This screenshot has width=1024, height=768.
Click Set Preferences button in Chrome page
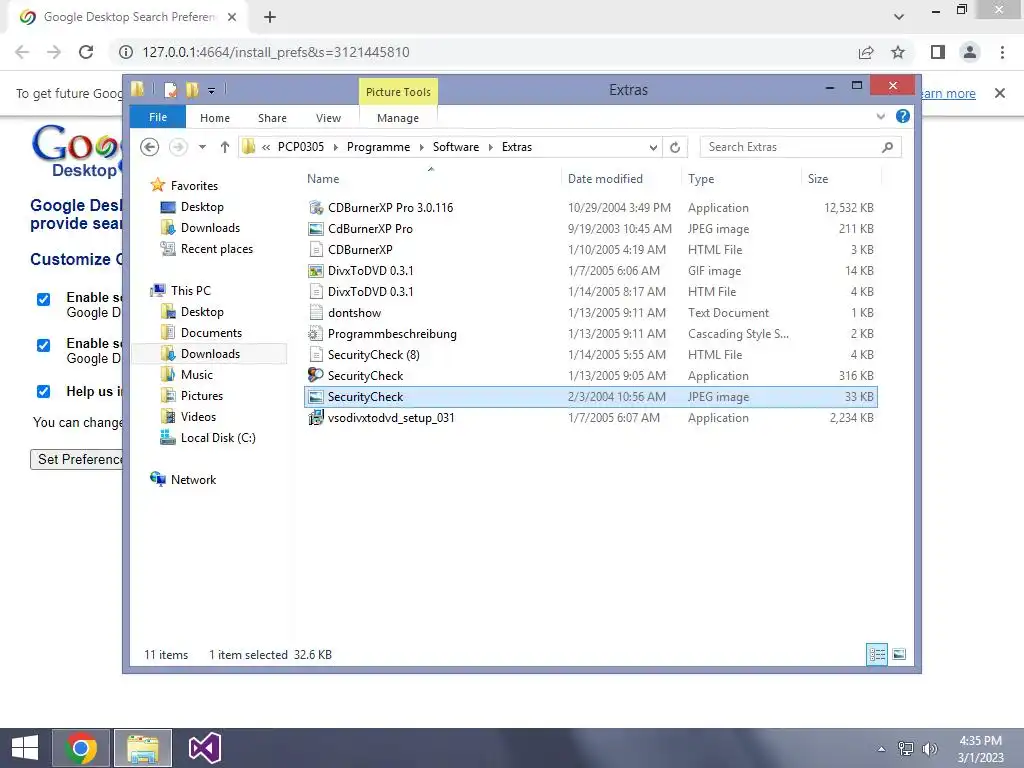(x=76, y=459)
